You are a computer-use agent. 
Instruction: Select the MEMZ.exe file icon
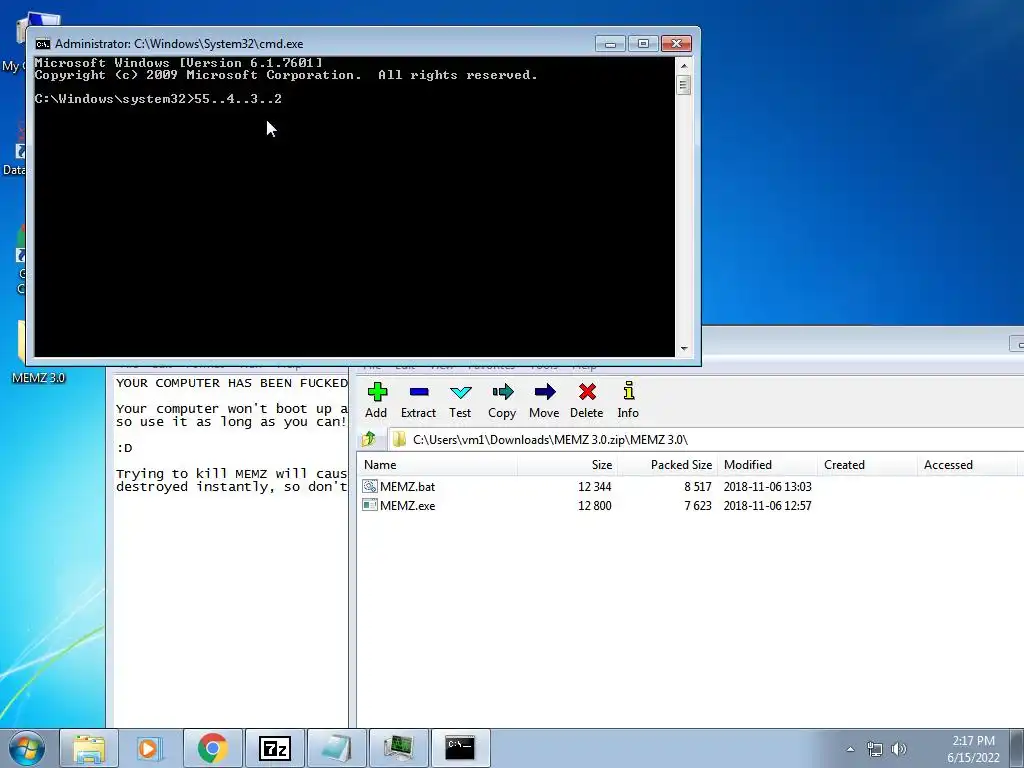[370, 505]
